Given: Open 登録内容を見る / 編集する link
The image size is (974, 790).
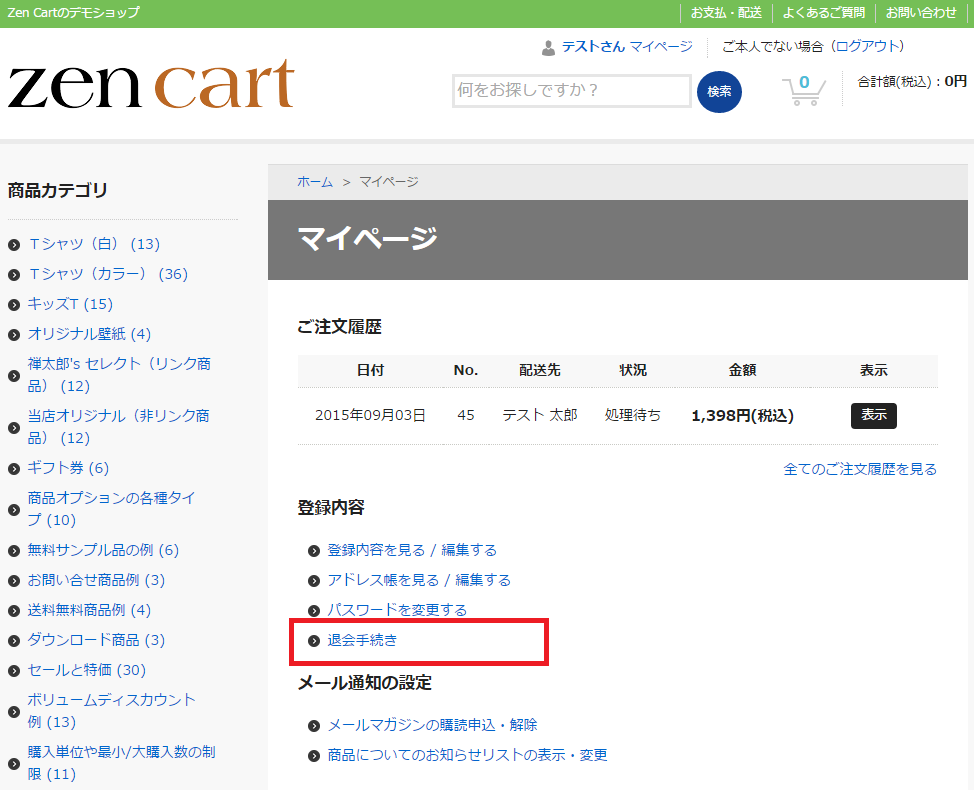Looking at the screenshot, I should coord(412,550).
